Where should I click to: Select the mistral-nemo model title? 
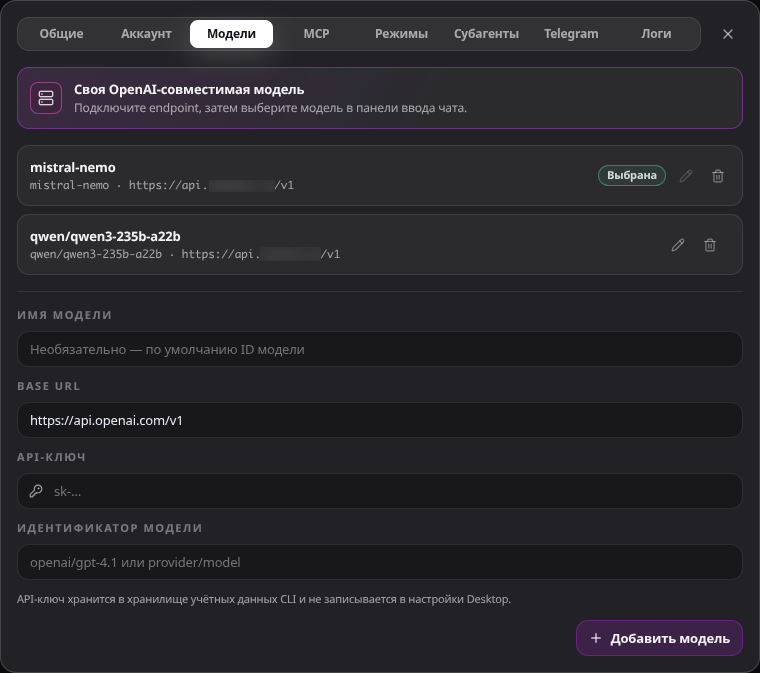[73, 168]
